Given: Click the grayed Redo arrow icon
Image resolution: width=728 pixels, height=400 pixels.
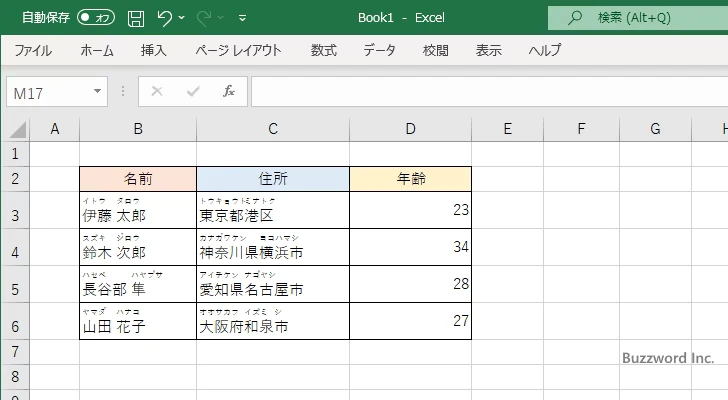Looking at the screenshot, I should pyautogui.click(x=204, y=18).
